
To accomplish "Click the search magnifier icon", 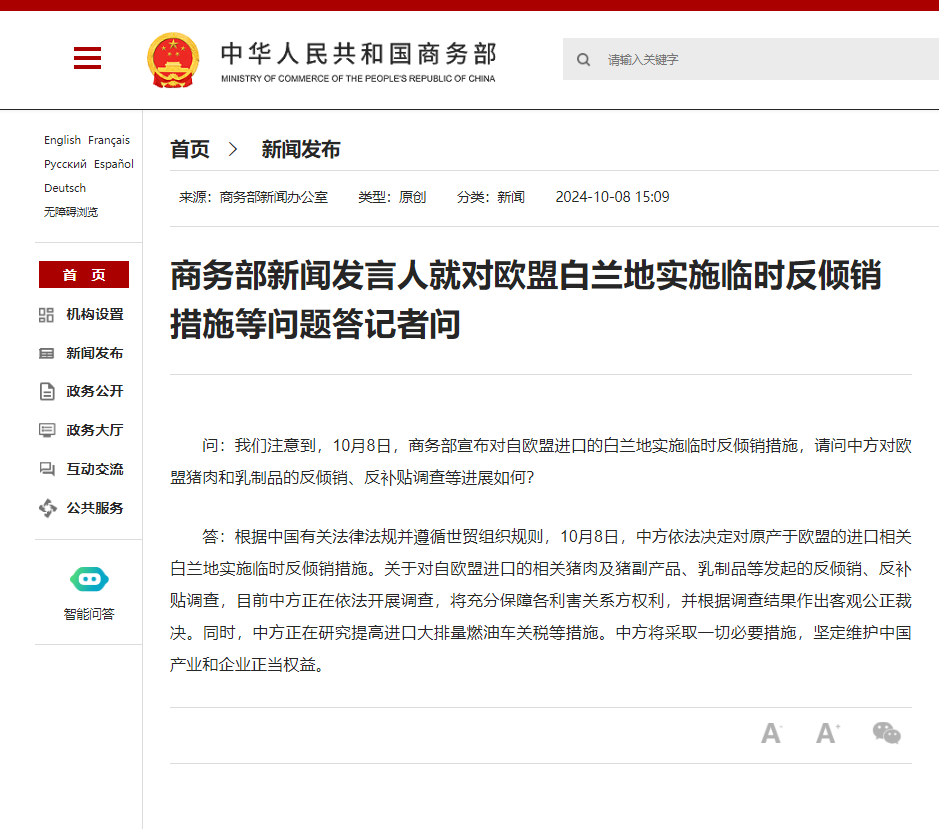I will 583,60.
